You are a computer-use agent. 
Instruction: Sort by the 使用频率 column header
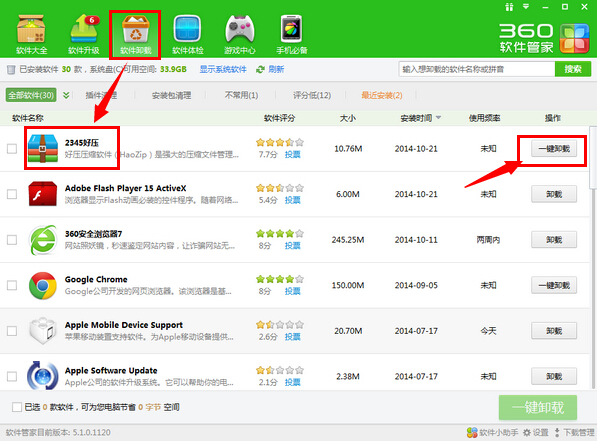pyautogui.click(x=484, y=118)
